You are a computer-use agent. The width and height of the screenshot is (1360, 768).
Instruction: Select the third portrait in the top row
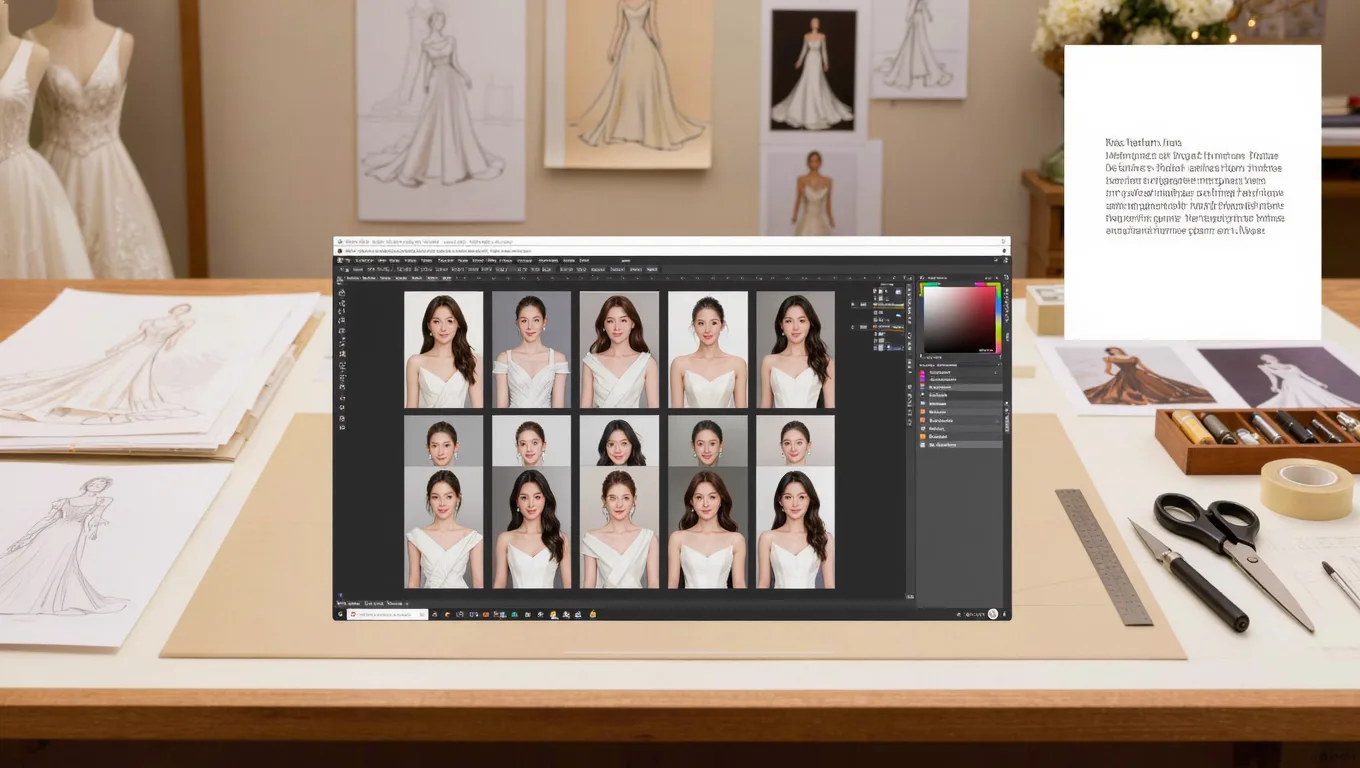coord(619,349)
